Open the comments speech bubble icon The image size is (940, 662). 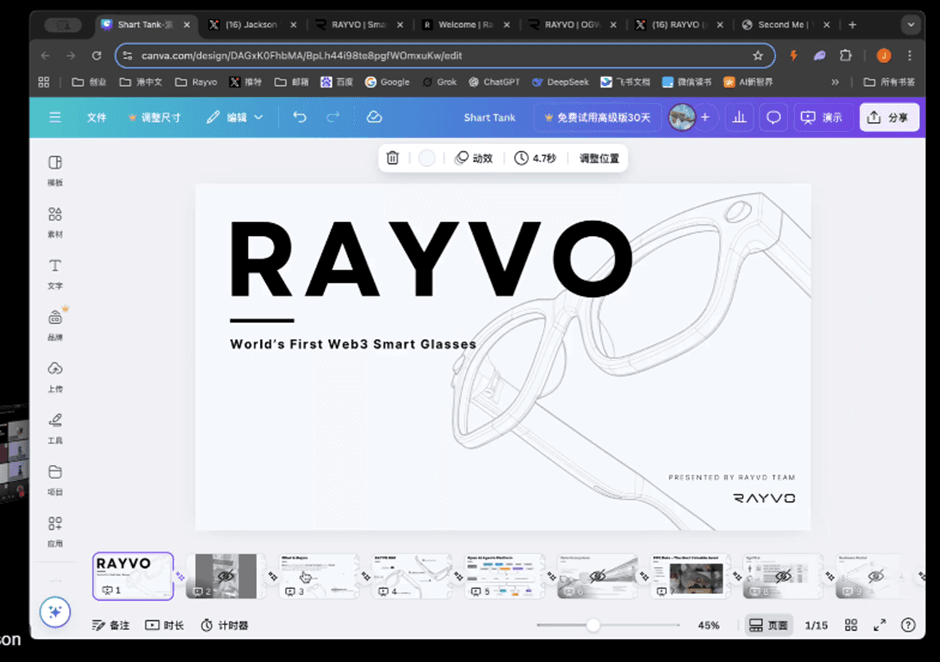pos(773,117)
